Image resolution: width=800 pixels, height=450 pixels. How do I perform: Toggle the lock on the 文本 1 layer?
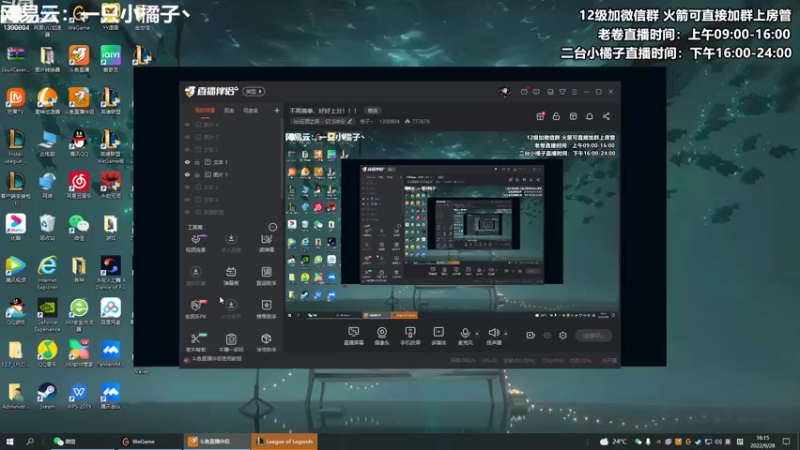(x=197, y=162)
